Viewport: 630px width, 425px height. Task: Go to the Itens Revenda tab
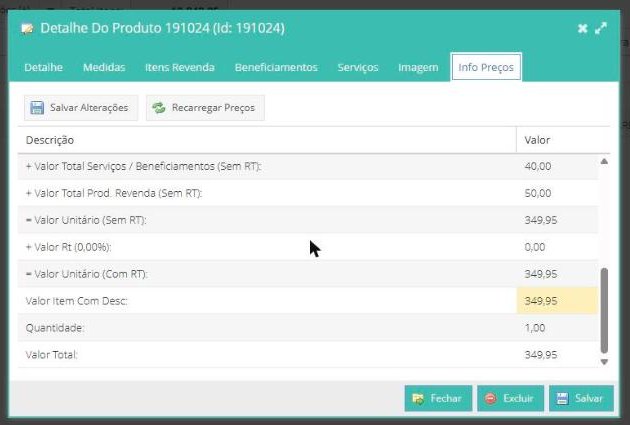pos(180,67)
